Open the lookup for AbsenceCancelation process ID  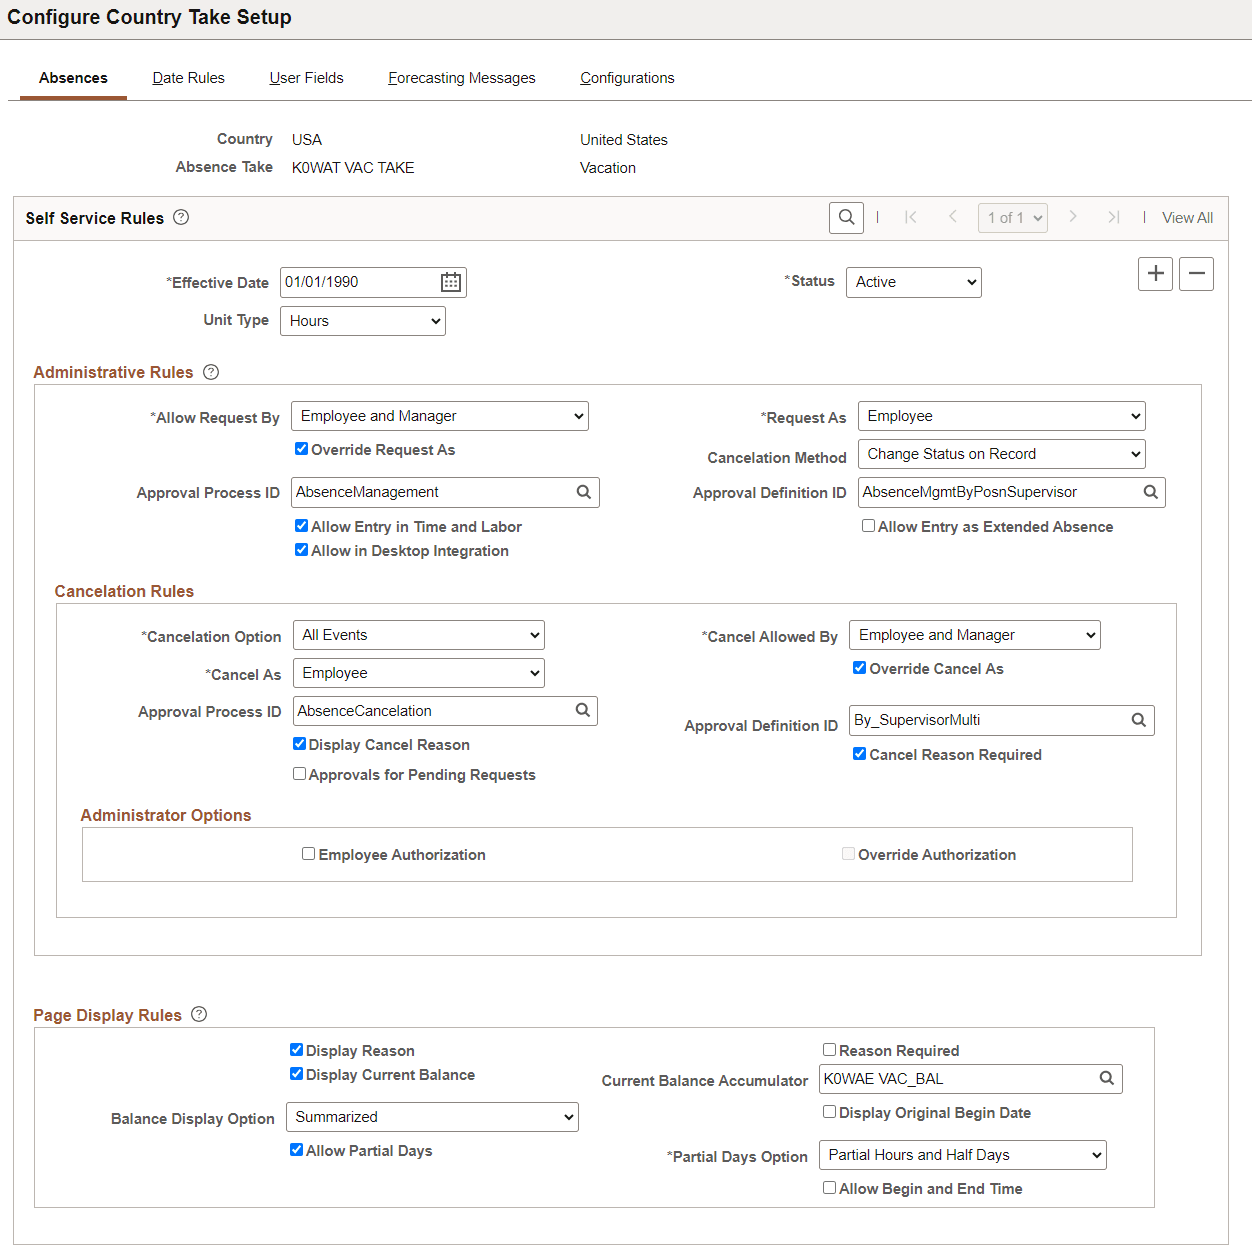[x=583, y=710]
